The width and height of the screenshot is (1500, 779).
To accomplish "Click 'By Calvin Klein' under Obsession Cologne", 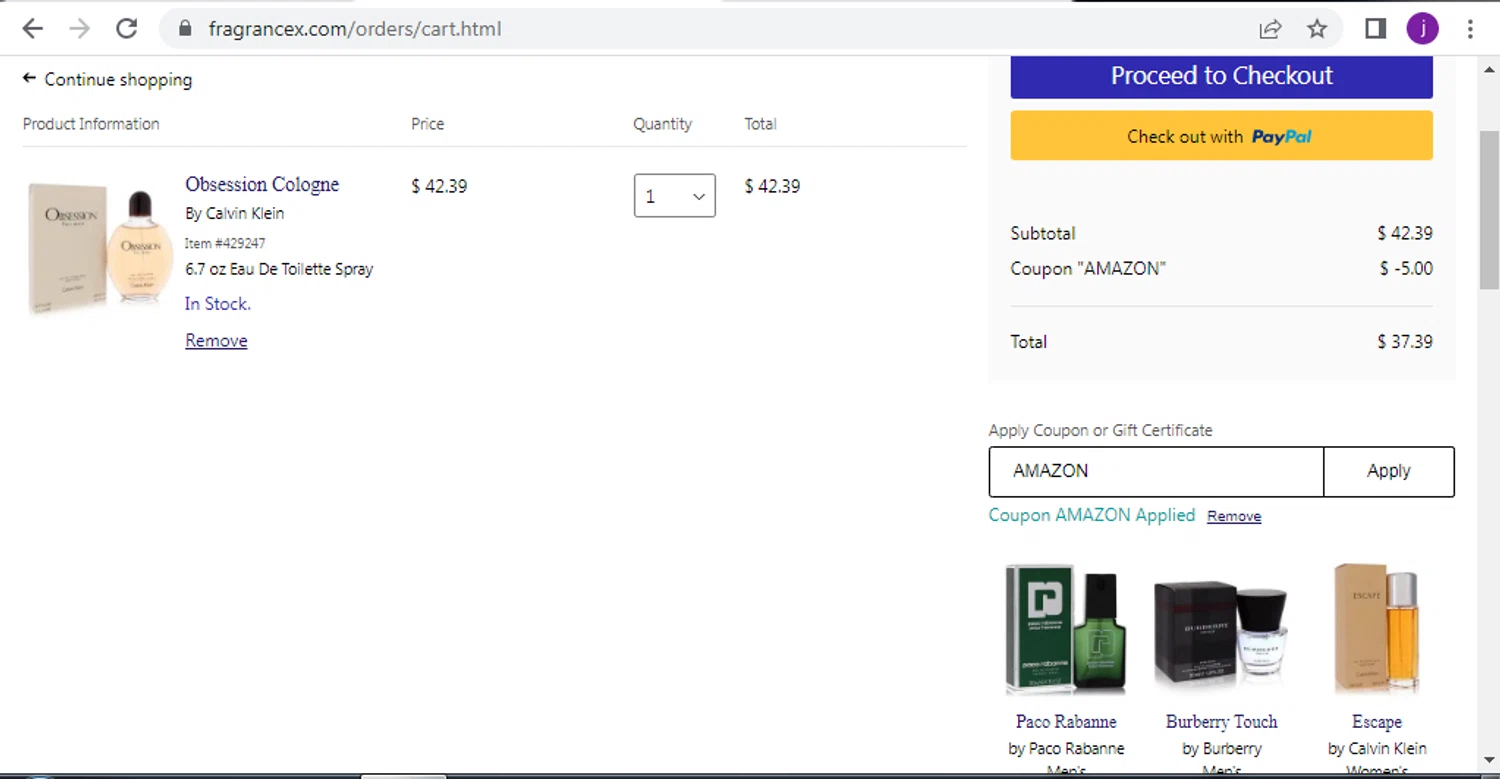I will [235, 213].
